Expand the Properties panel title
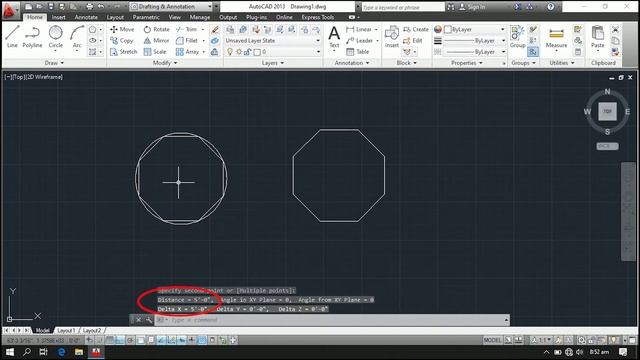Image resolution: width=640 pixels, height=360 pixels. coord(467,63)
